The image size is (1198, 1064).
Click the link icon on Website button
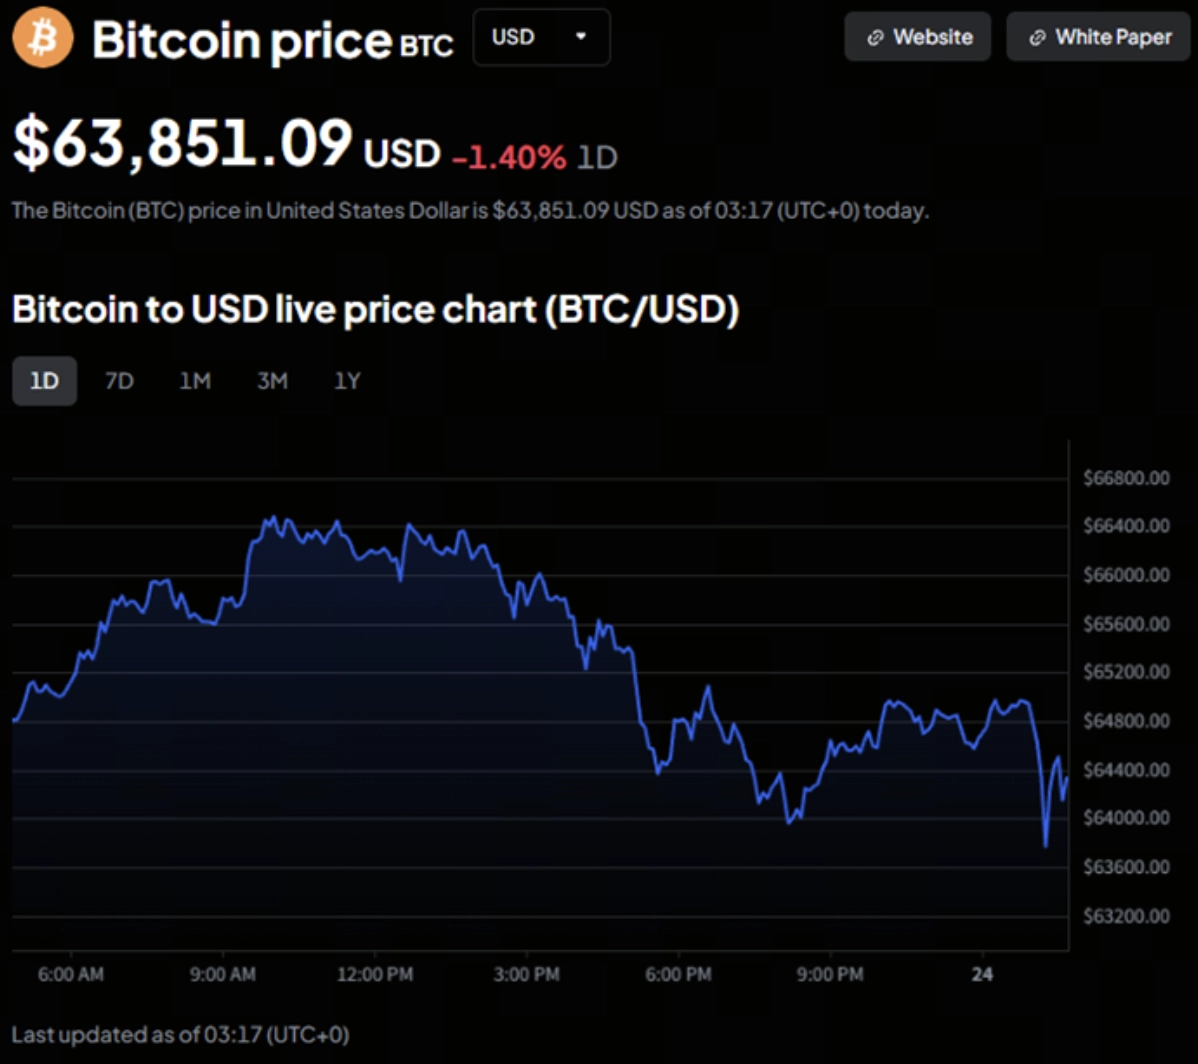[875, 38]
